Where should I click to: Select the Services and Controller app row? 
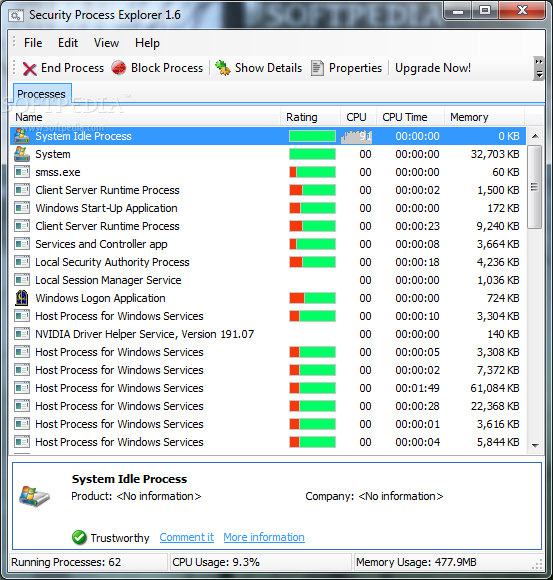pyautogui.click(x=268, y=244)
